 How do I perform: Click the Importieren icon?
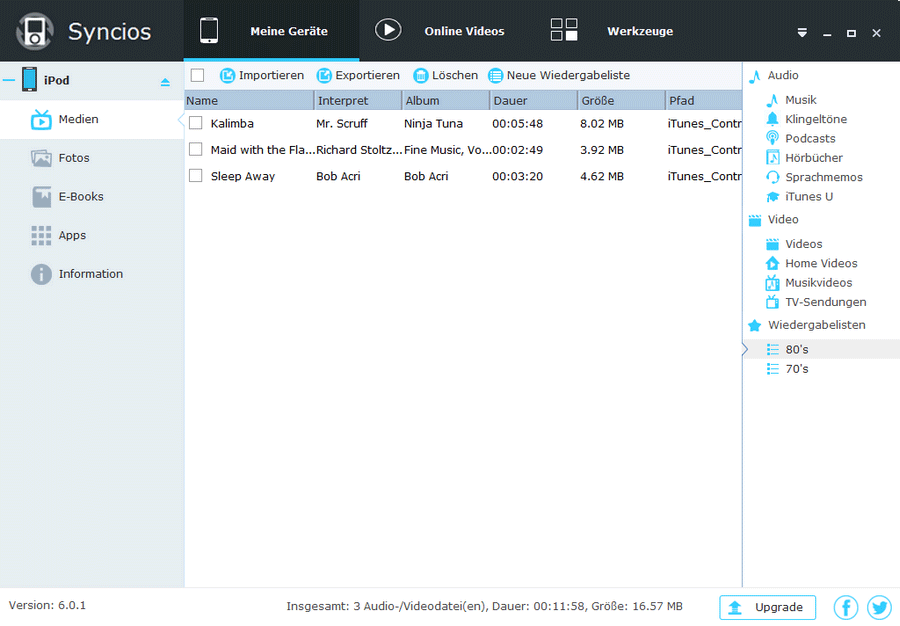tap(227, 76)
